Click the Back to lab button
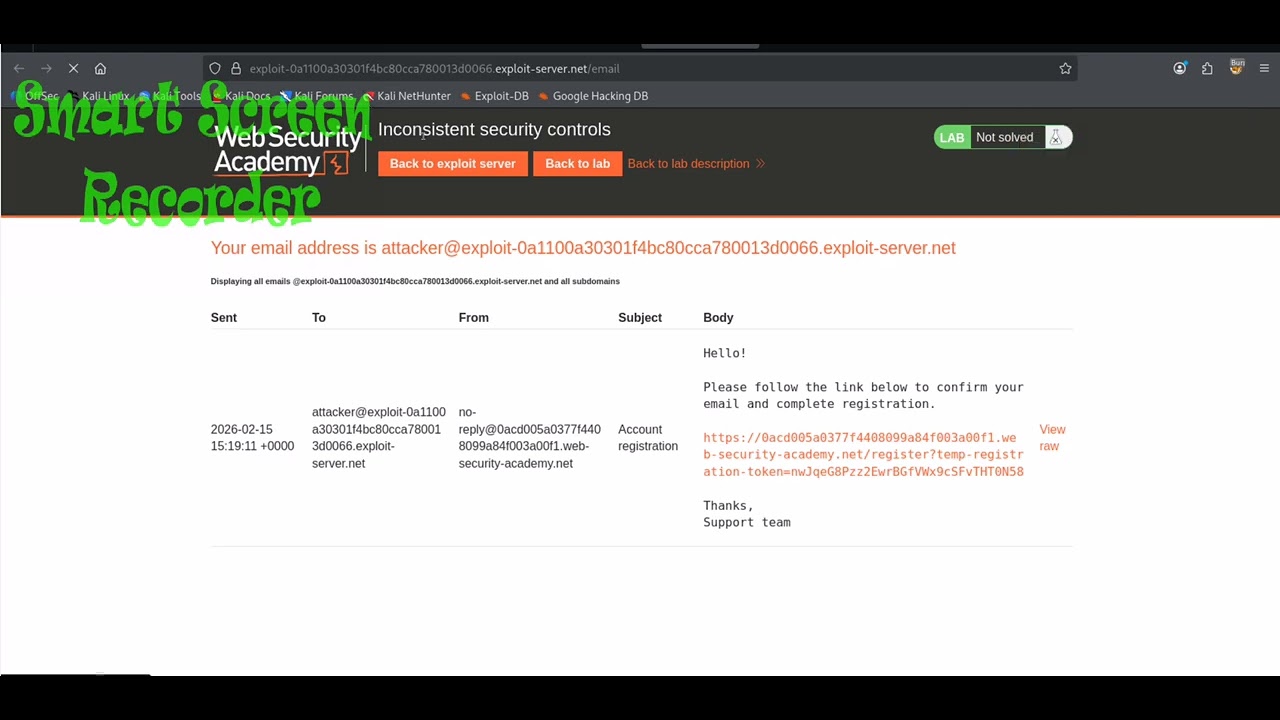 click(x=578, y=164)
